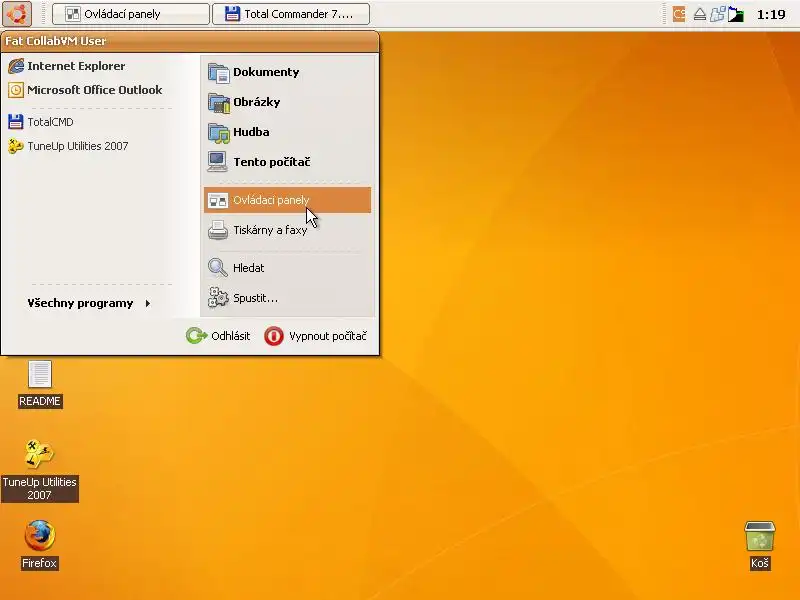Click the Ovládací panely taskbar button icon

(x=73, y=14)
